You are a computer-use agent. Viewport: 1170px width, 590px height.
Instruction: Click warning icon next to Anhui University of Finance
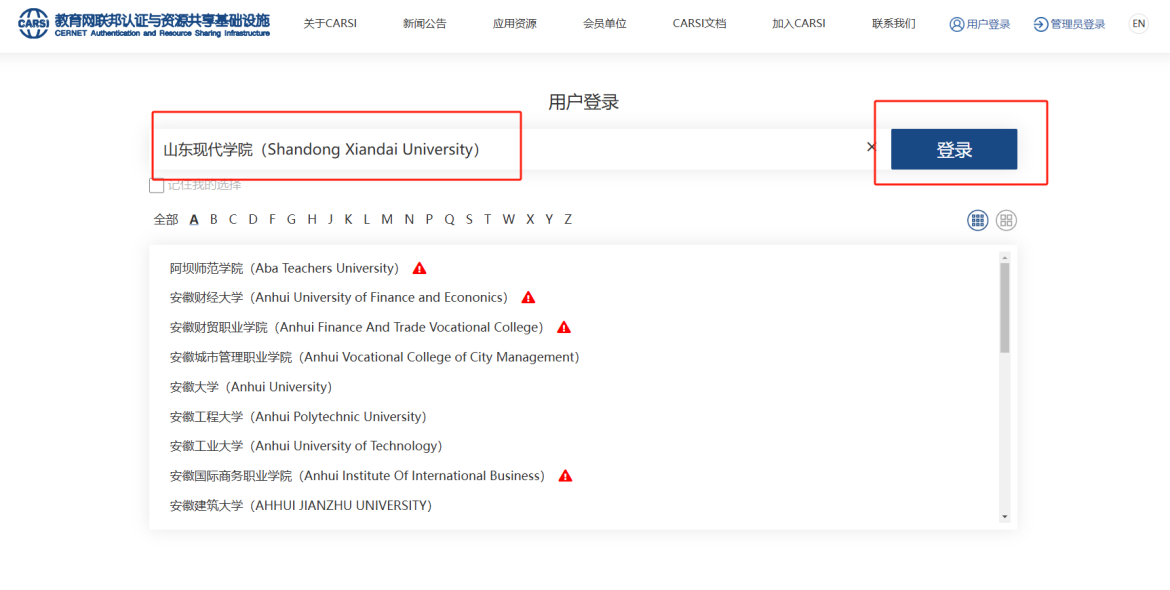[528, 298]
